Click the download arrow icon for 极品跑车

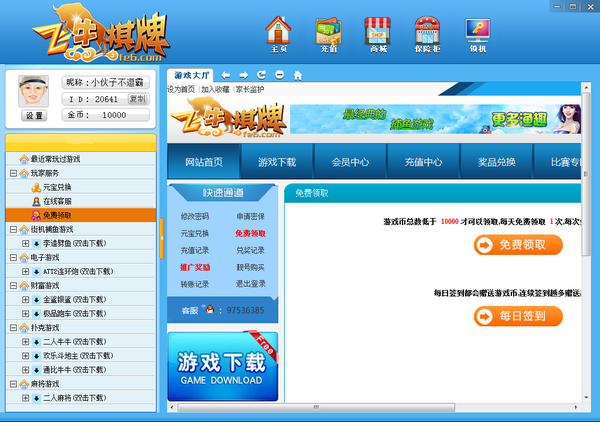(x=37, y=314)
